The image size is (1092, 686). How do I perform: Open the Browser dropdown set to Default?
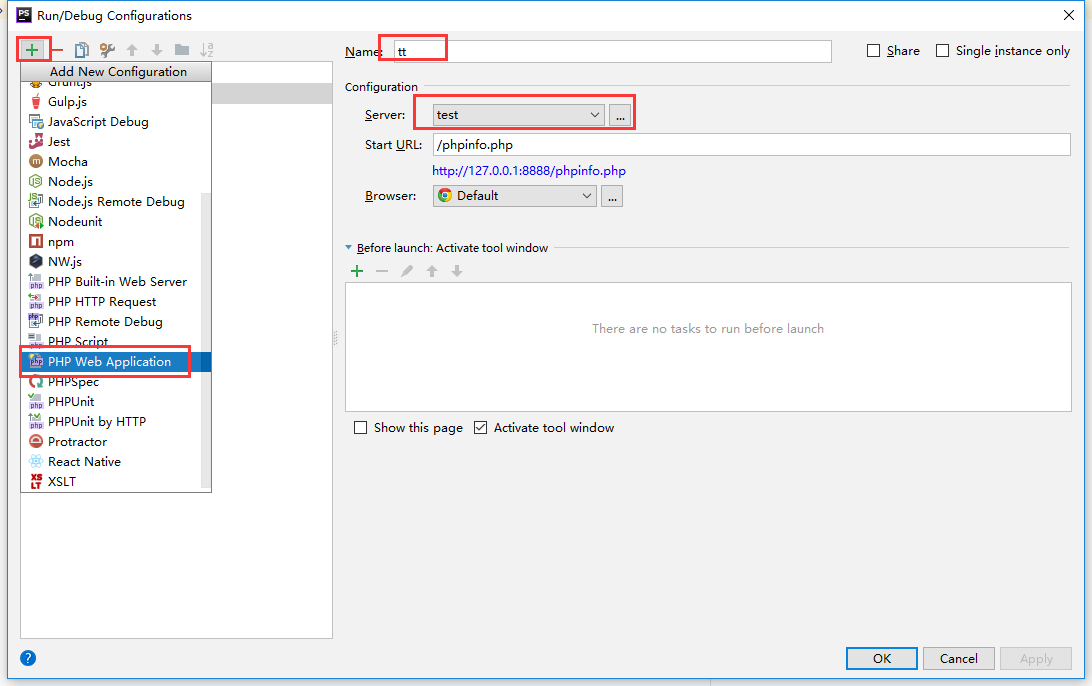(x=514, y=196)
